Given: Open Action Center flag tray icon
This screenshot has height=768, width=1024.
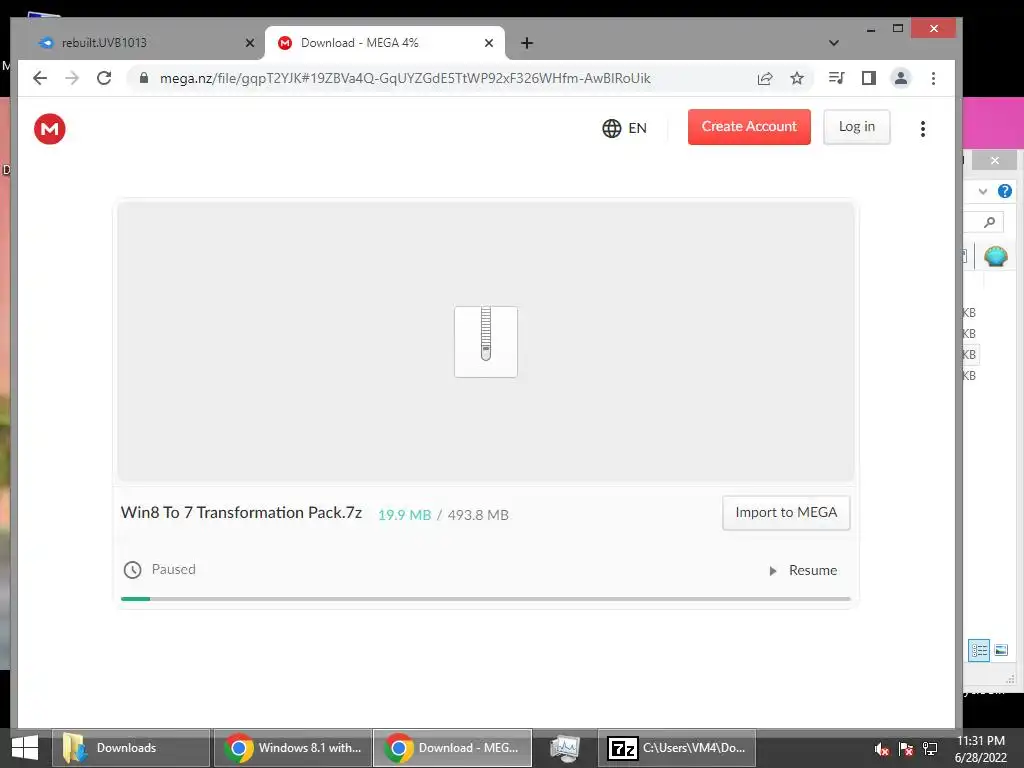Looking at the screenshot, I should [906, 749].
